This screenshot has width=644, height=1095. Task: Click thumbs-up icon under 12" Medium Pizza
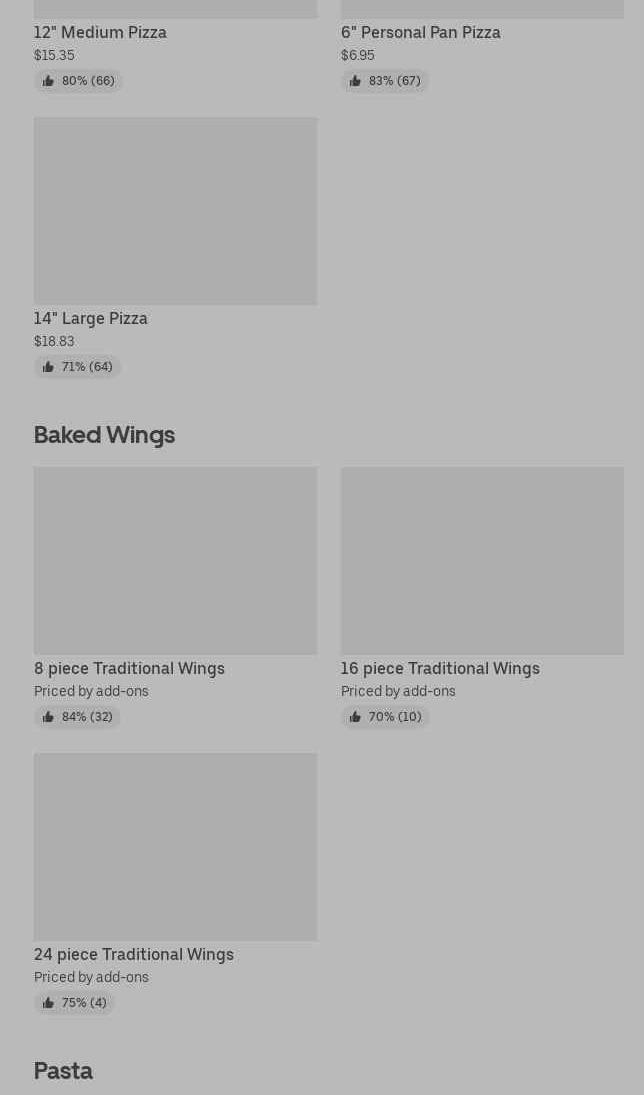(x=48, y=81)
